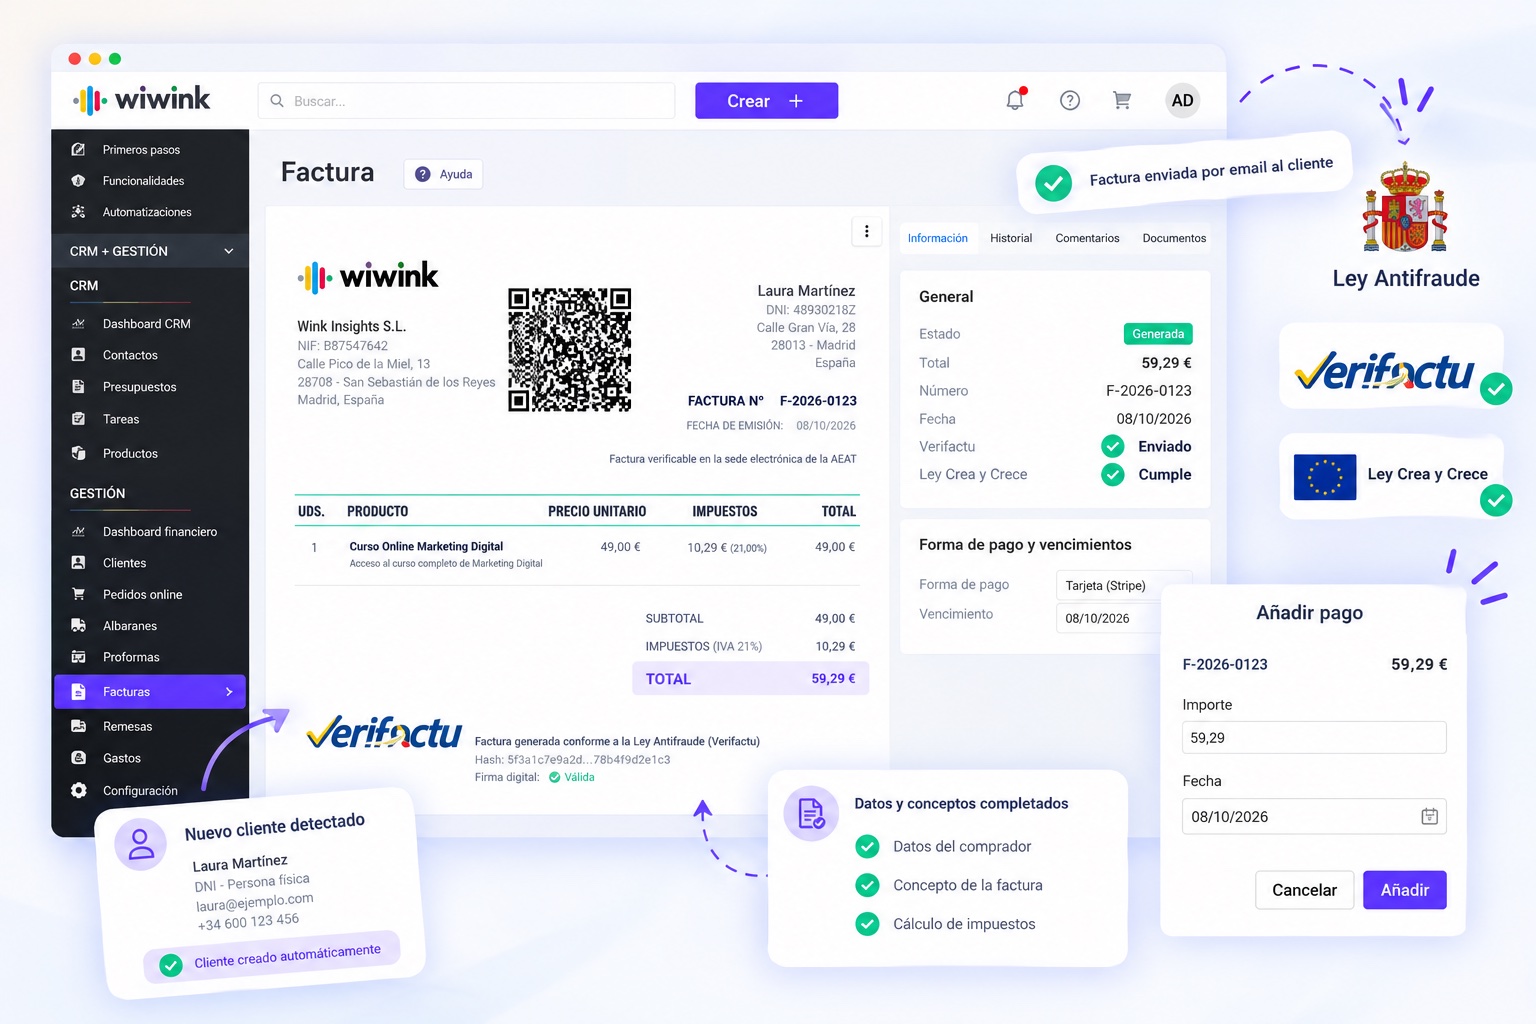Screen dimensions: 1536x1024
Task: Switch to the Historial tab
Action: (x=1011, y=238)
